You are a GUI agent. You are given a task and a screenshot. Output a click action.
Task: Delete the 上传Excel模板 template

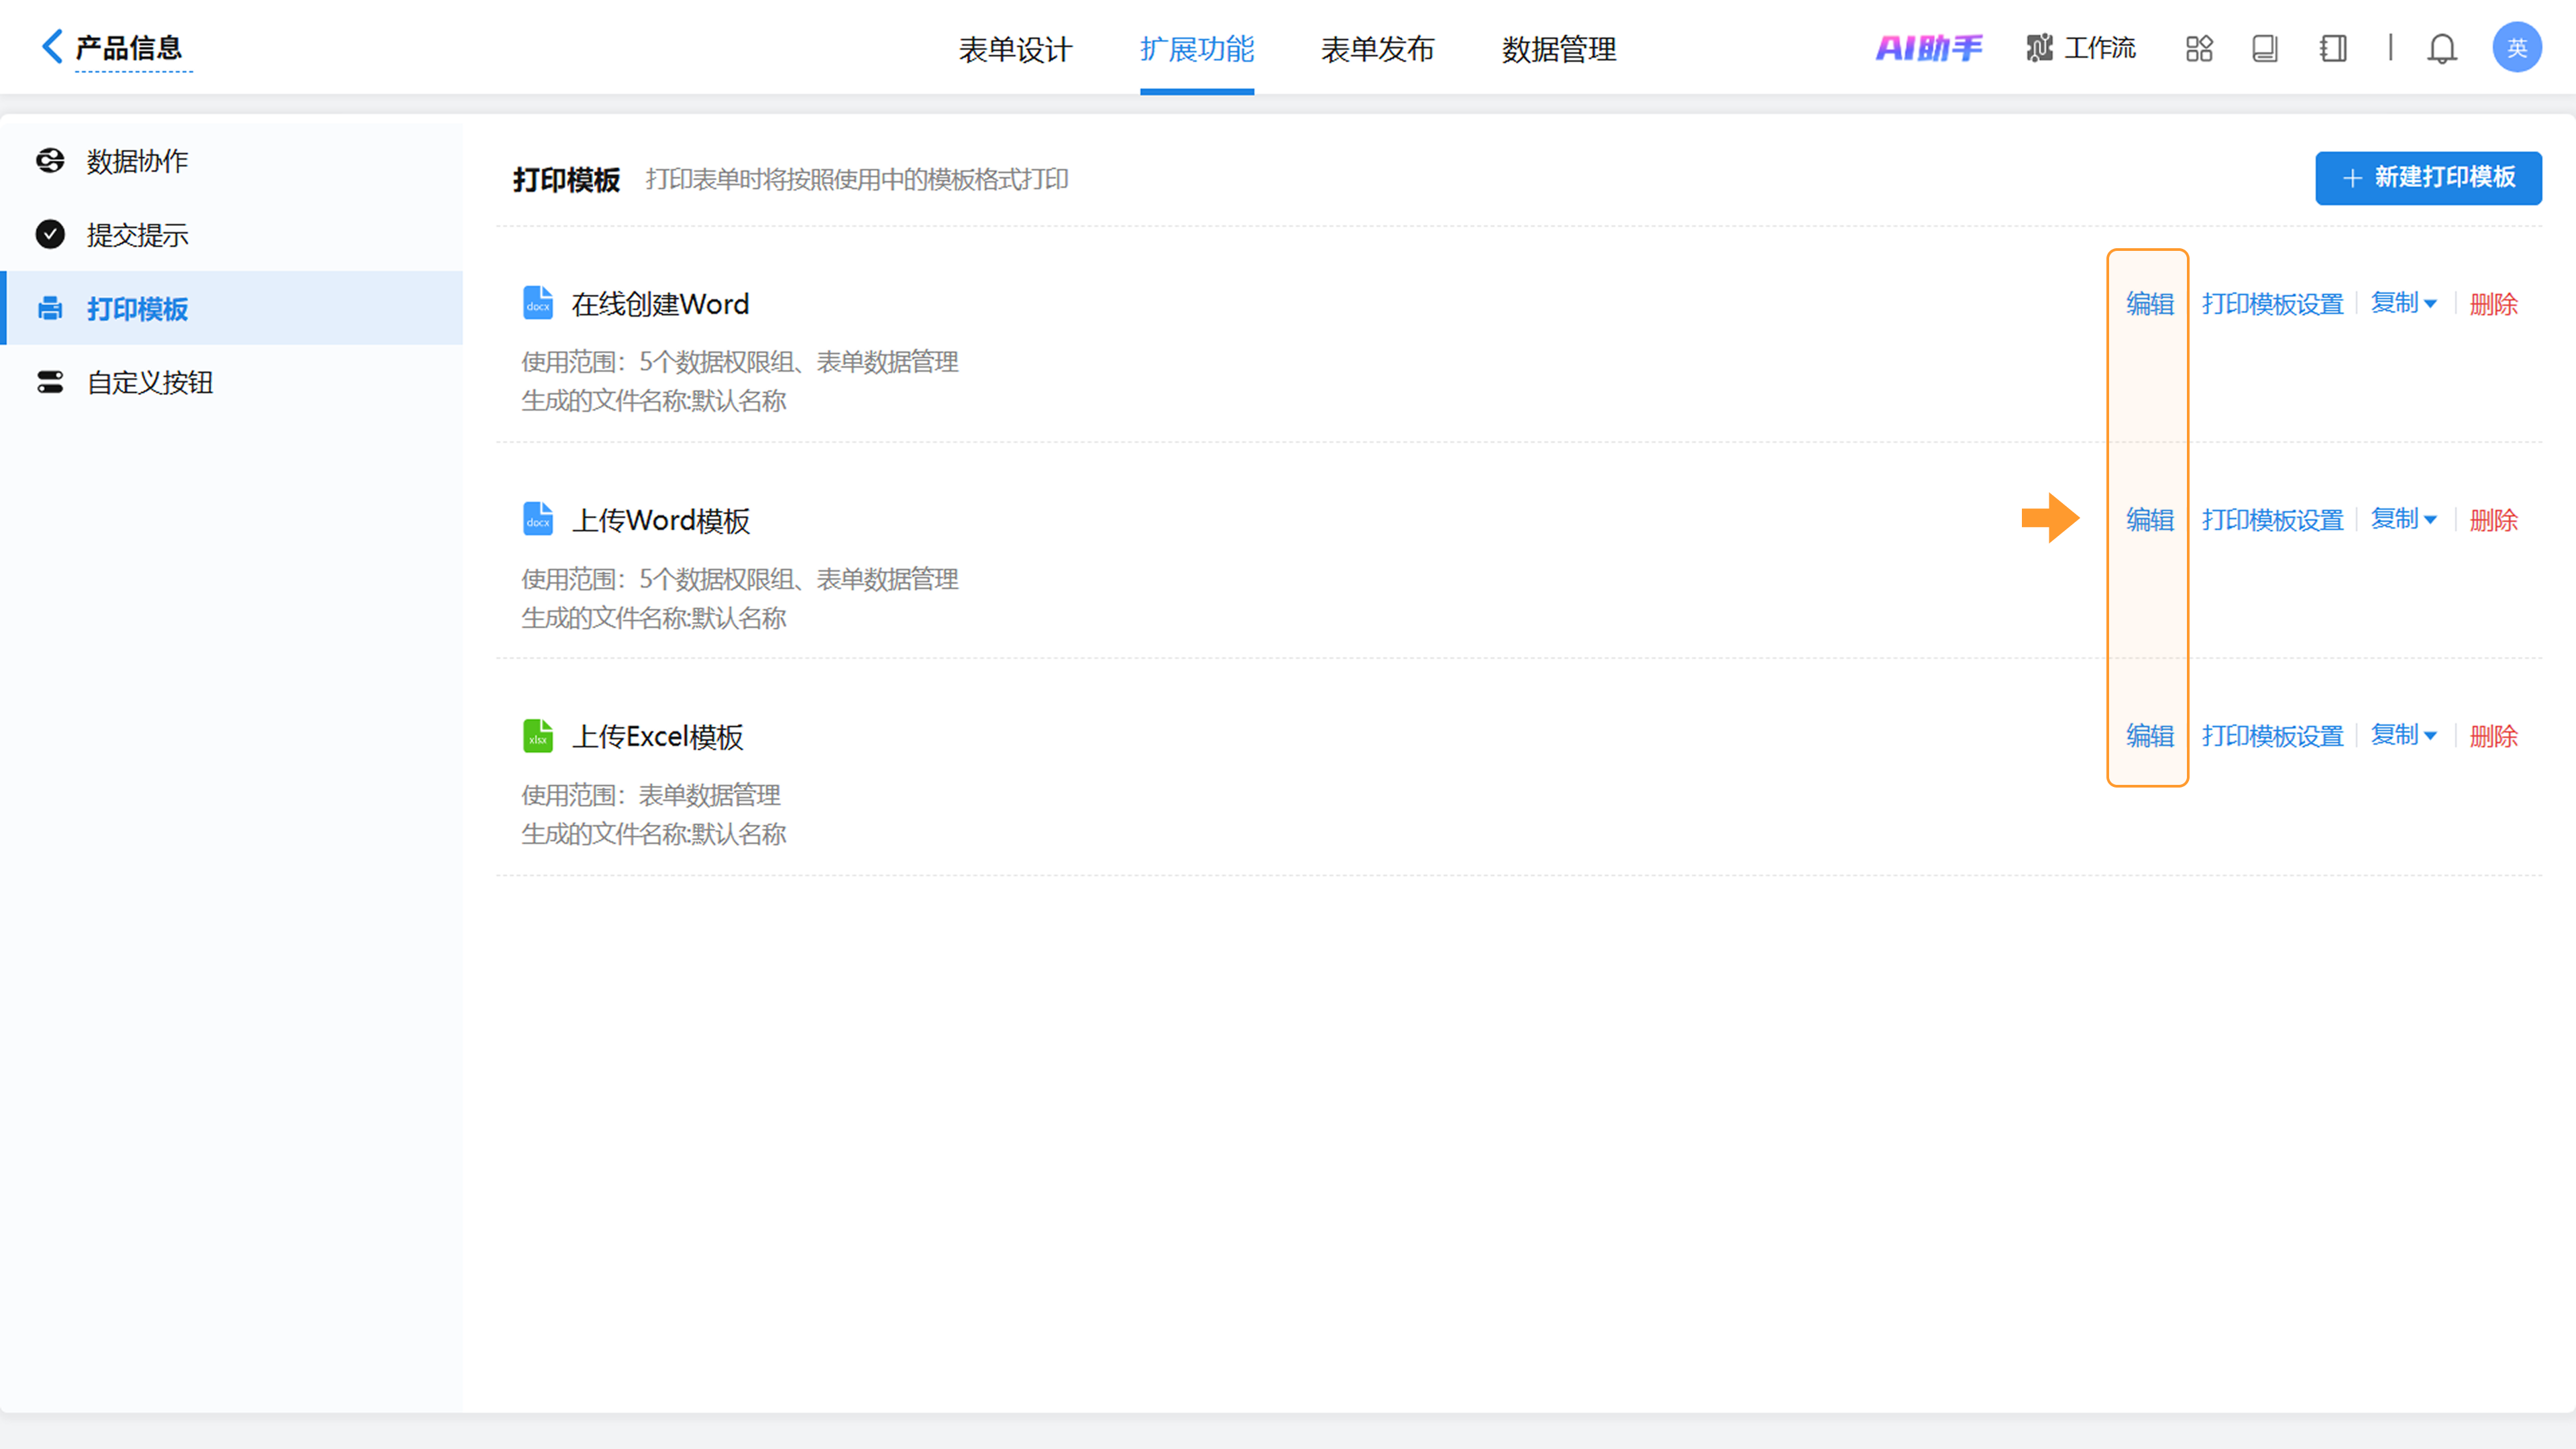pyautogui.click(x=2493, y=736)
